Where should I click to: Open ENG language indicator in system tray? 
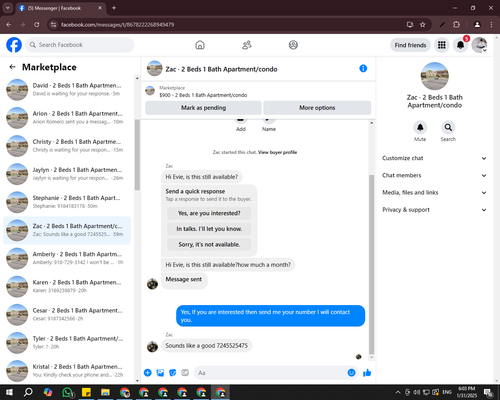[x=447, y=392]
